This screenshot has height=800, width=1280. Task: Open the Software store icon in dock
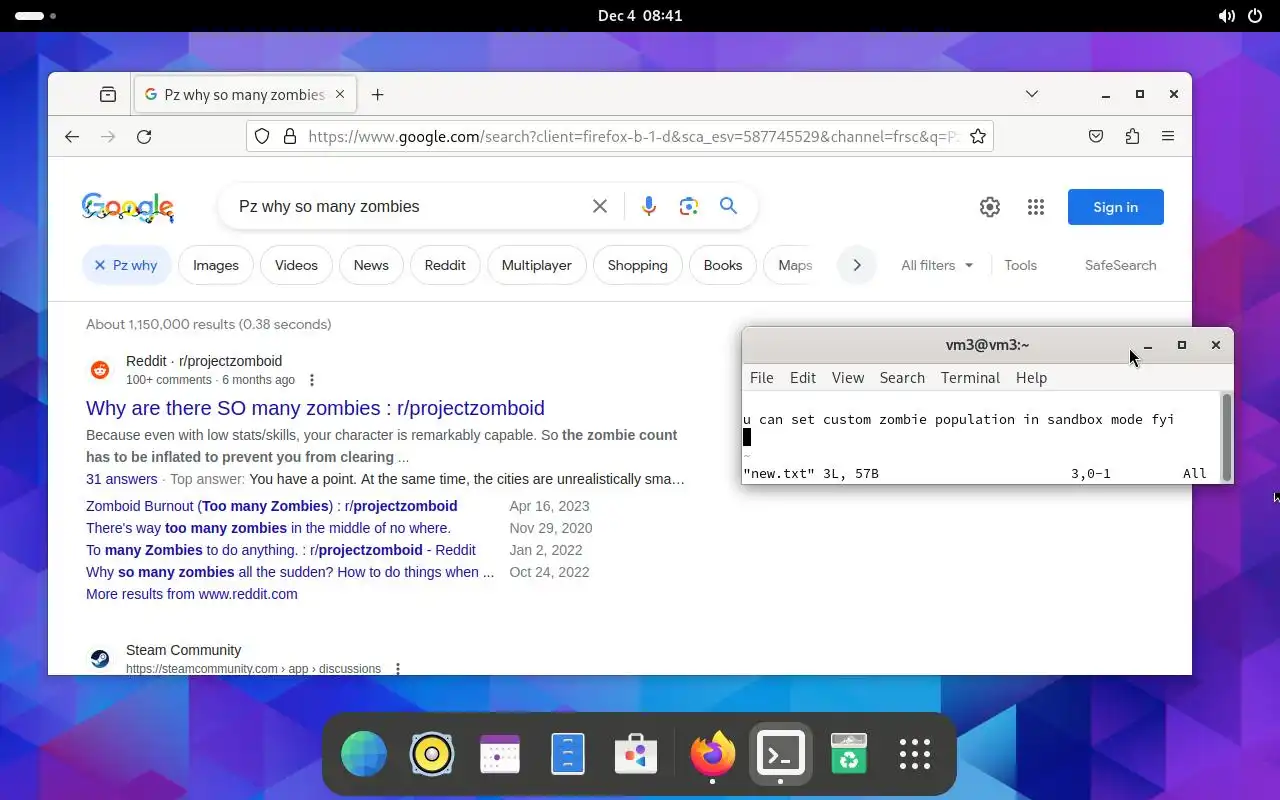[x=636, y=753]
